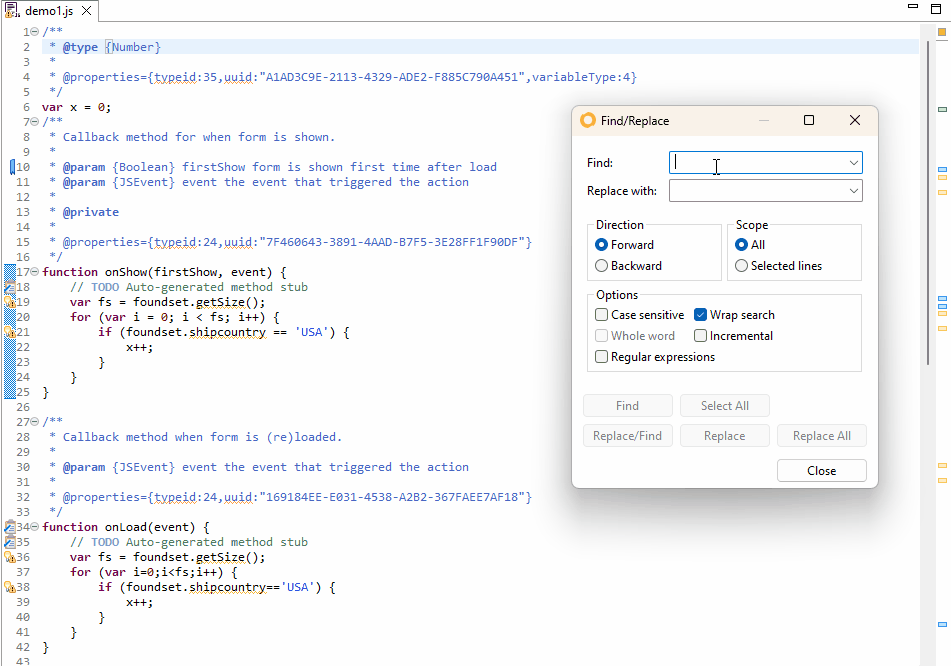Screen dimensions: 951x666
Task: Click the warning marker on line 38
Action: (10, 587)
